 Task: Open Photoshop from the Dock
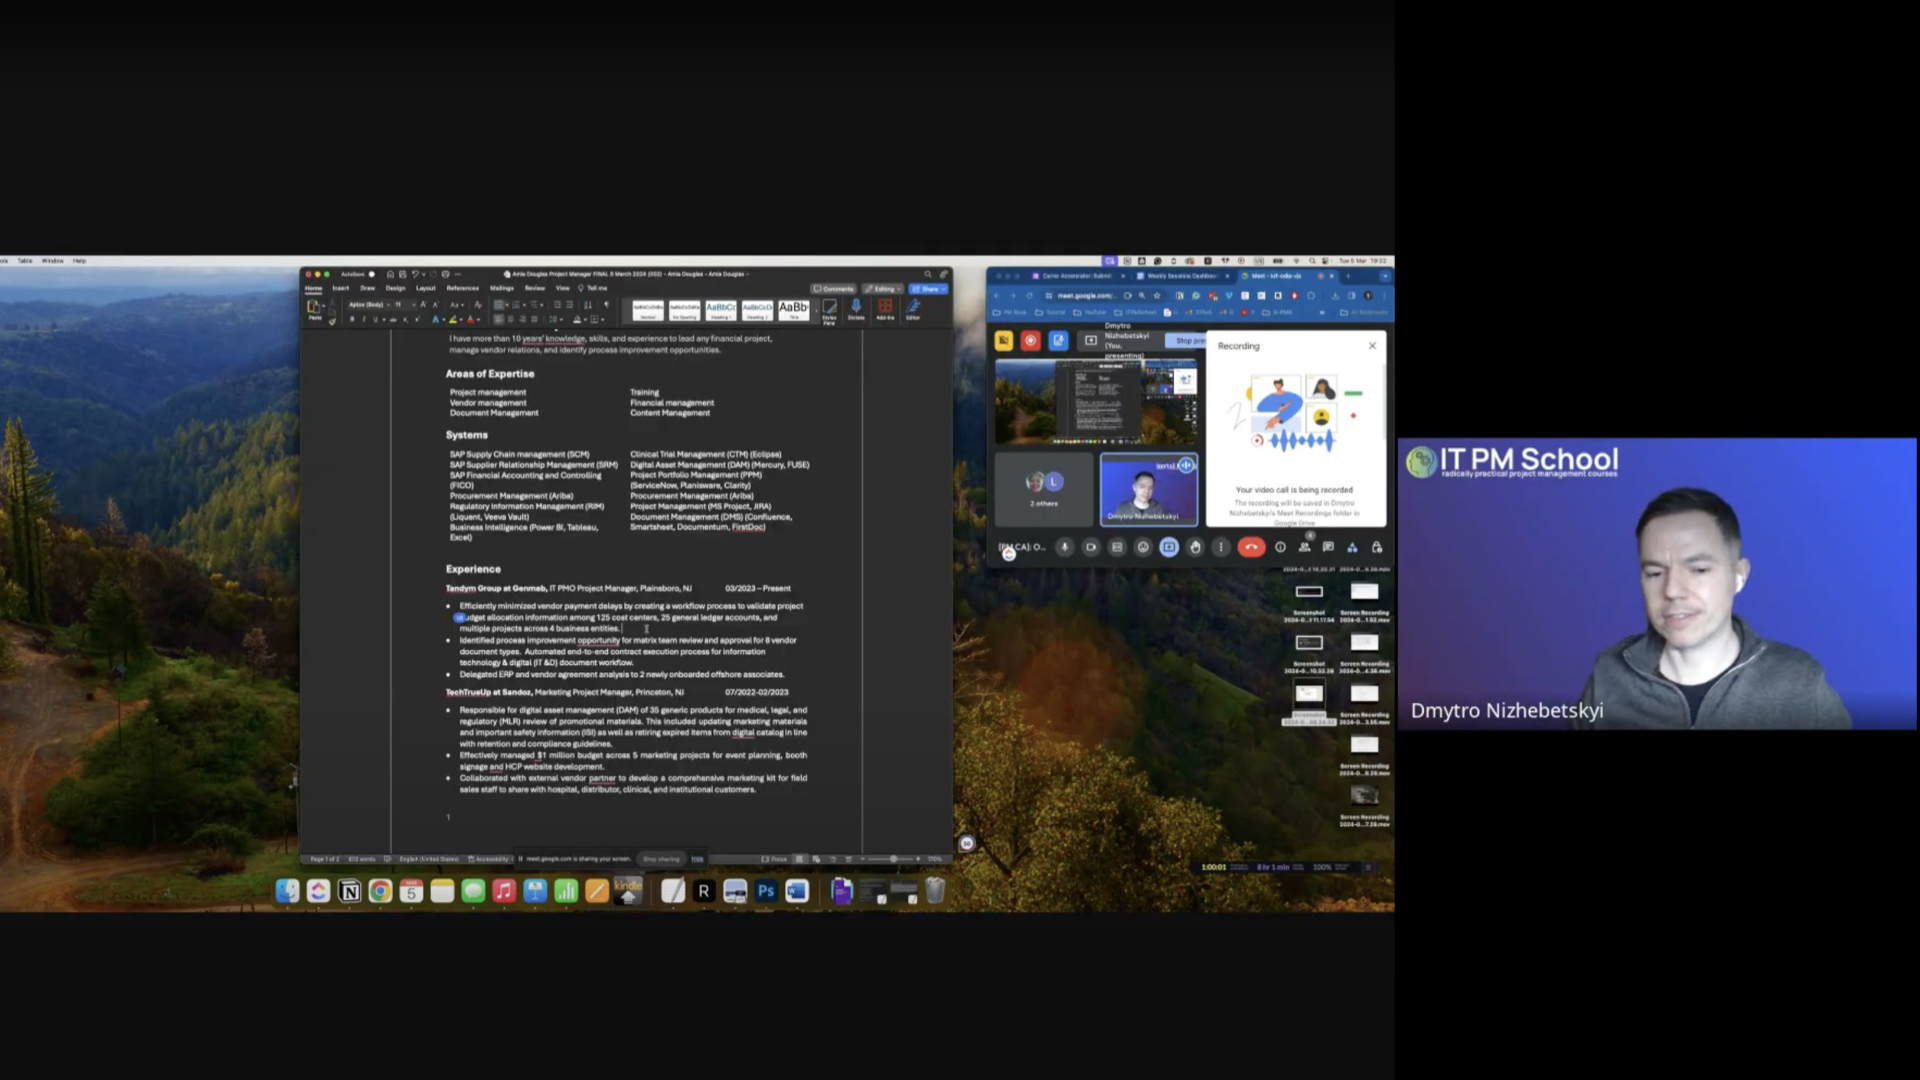(x=766, y=891)
